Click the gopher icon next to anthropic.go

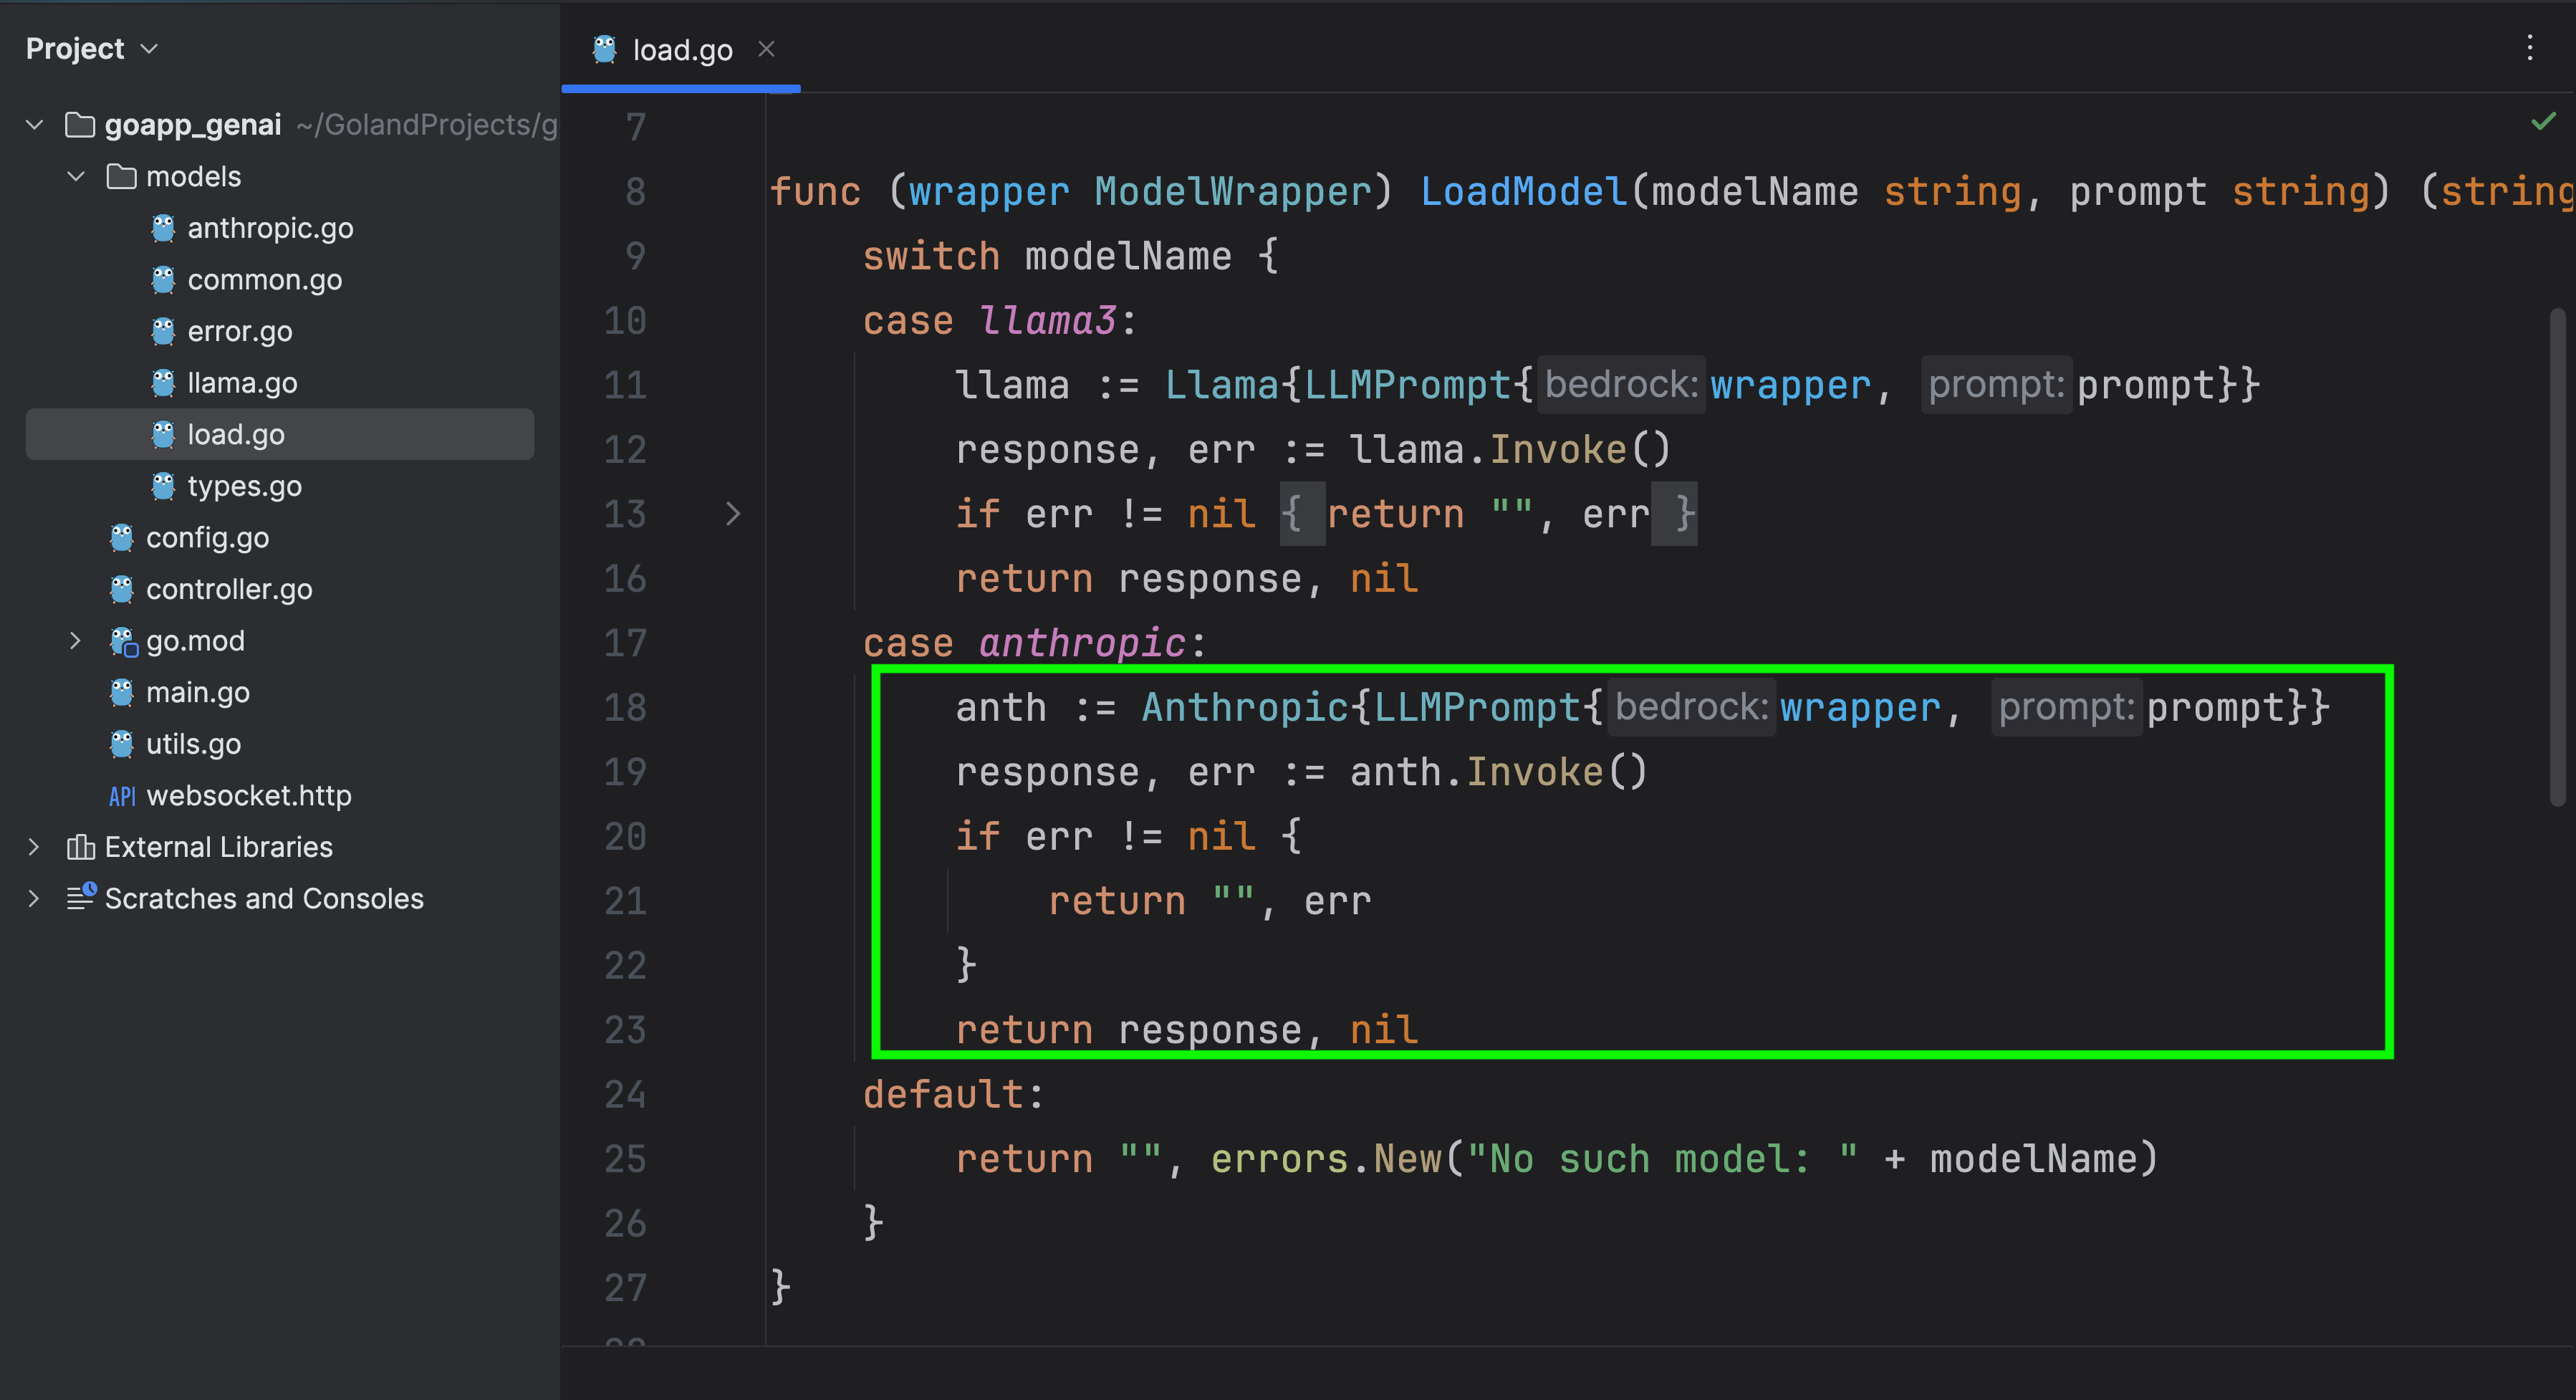pos(163,228)
